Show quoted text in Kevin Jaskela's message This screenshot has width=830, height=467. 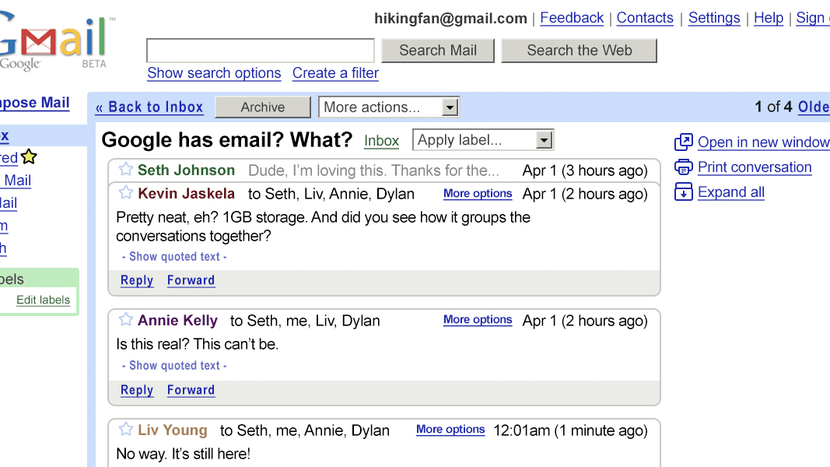pyautogui.click(x=174, y=256)
